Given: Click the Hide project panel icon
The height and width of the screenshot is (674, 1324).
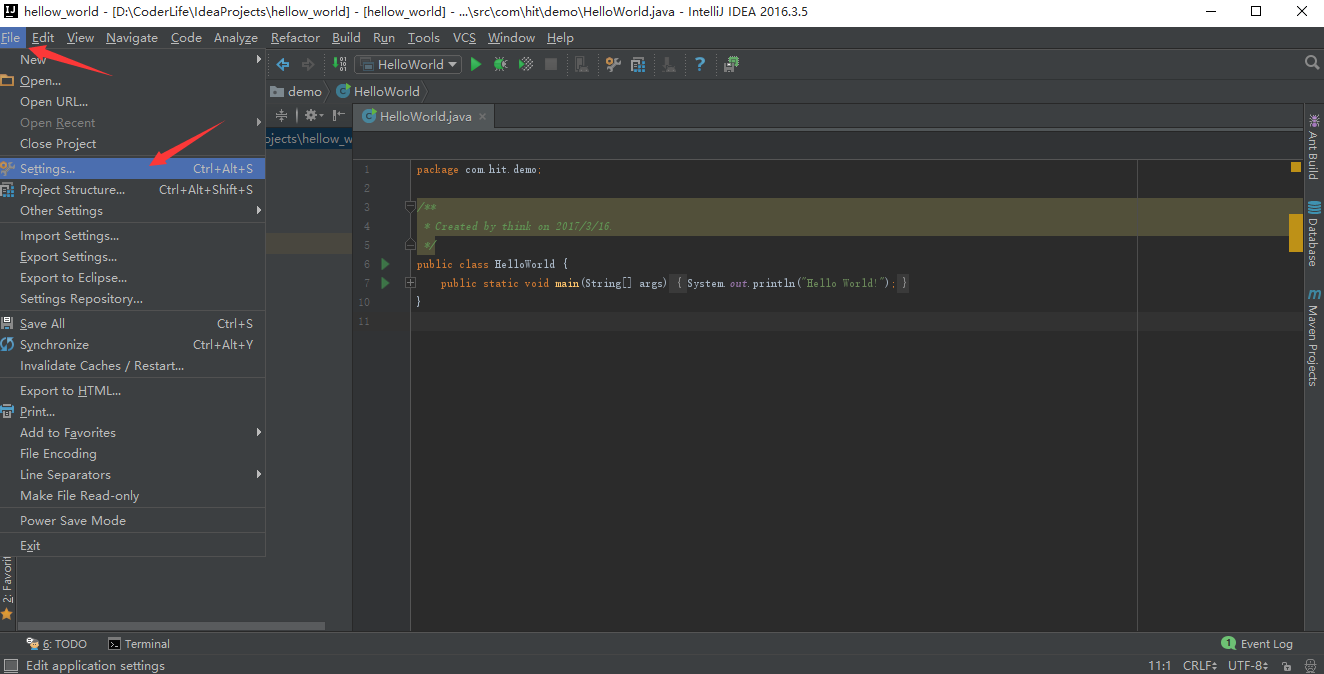Looking at the screenshot, I should pyautogui.click(x=339, y=115).
